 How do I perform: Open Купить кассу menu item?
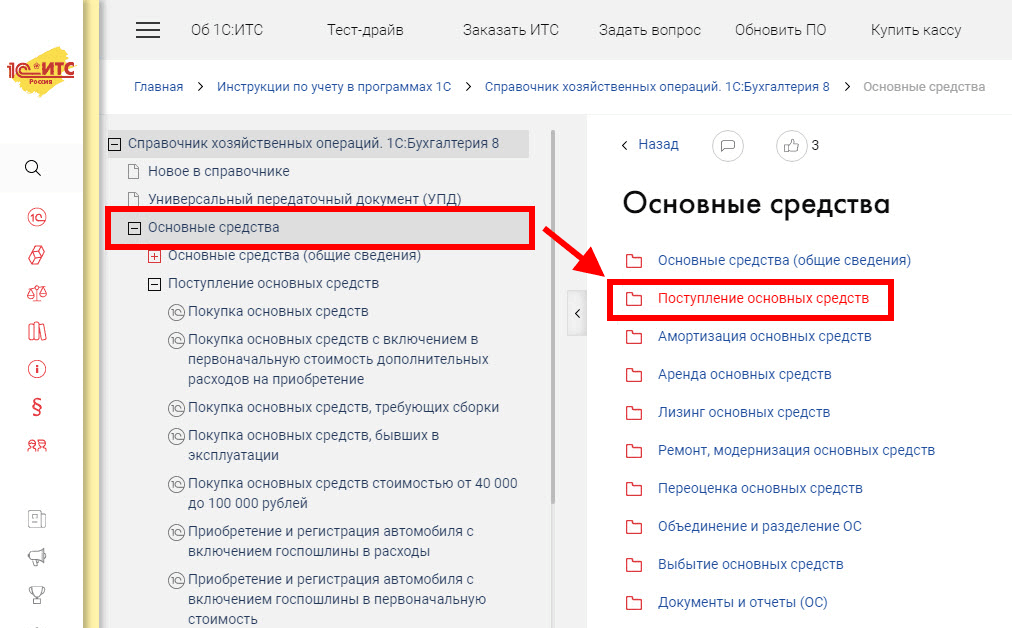pyautogui.click(x=916, y=30)
